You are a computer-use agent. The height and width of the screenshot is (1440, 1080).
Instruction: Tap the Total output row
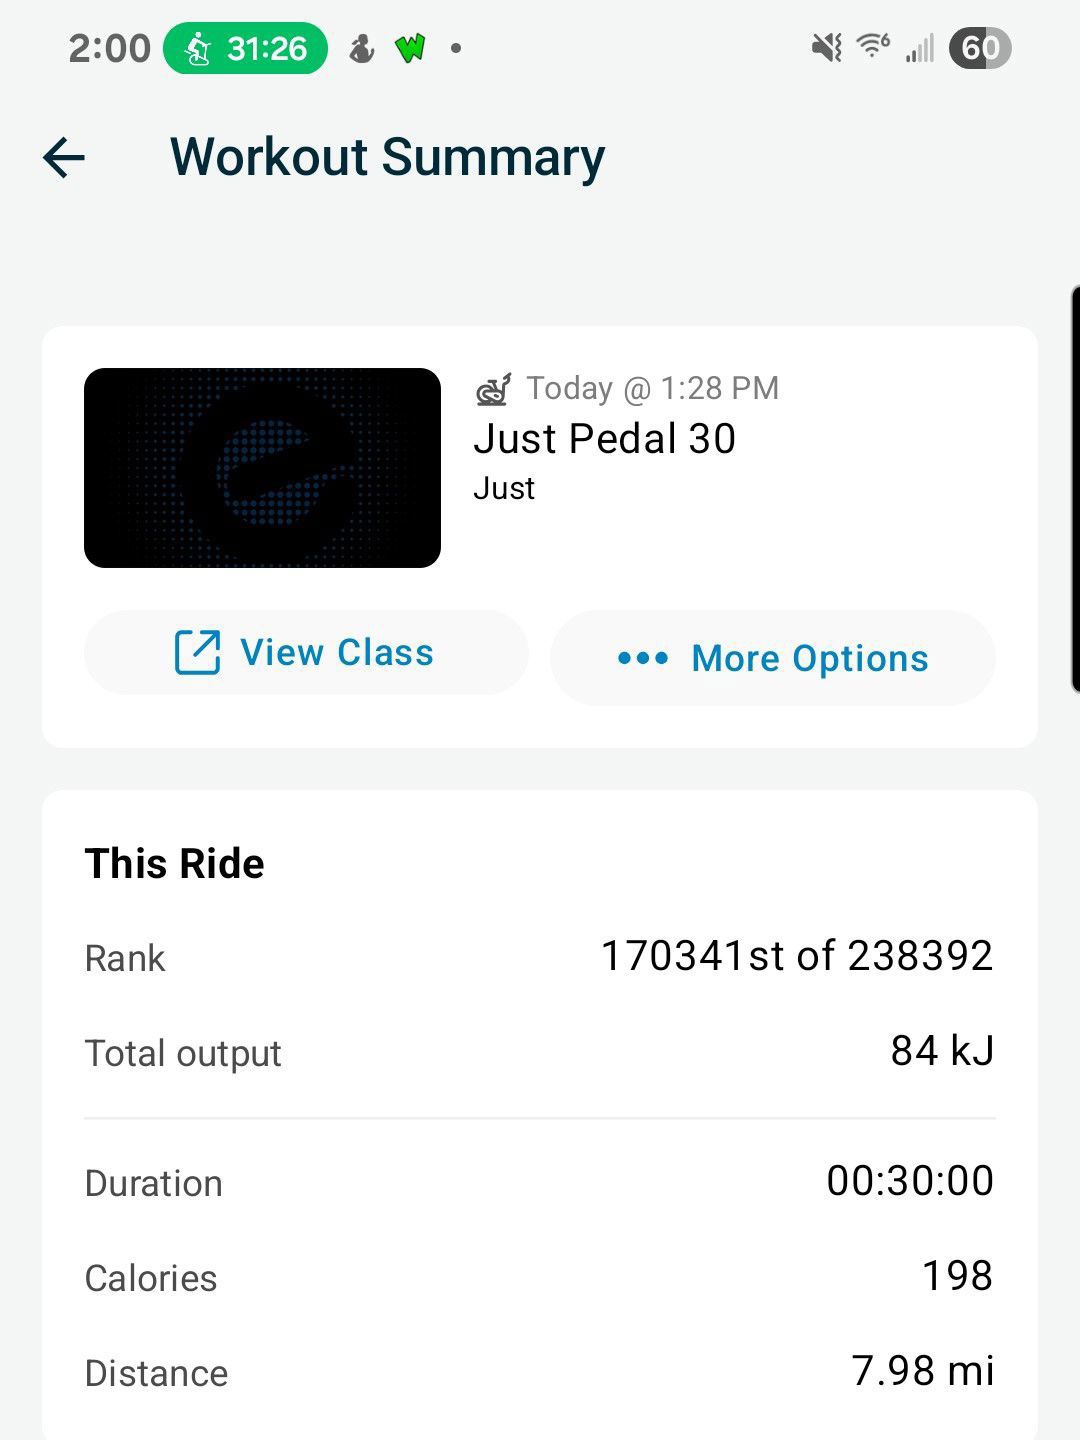tap(540, 1053)
